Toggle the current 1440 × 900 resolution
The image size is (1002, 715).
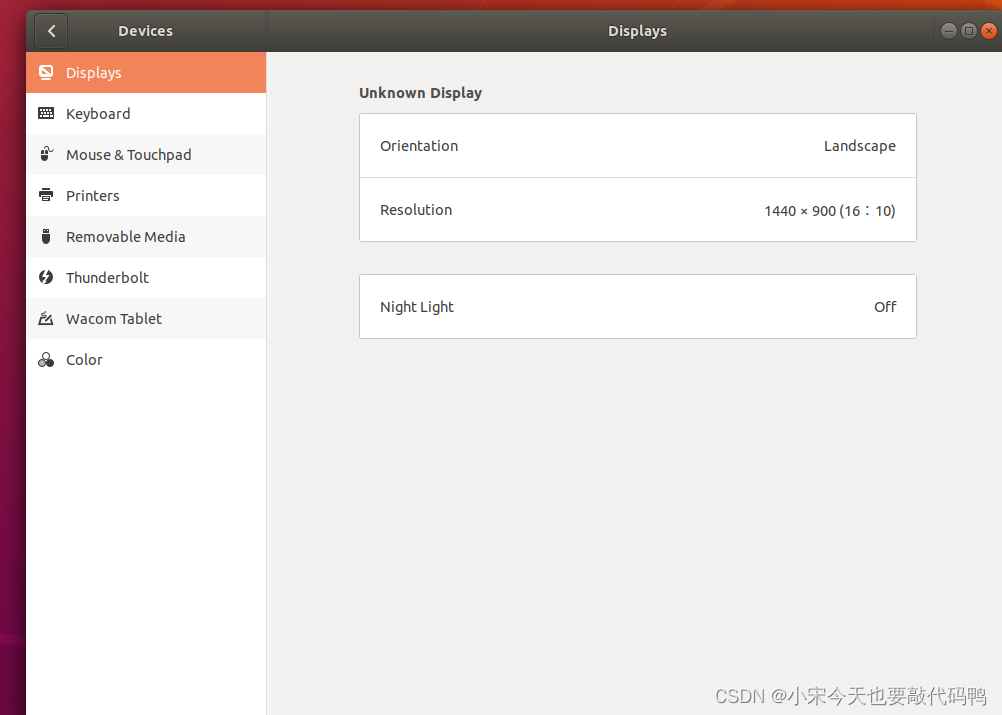[x=828, y=209]
